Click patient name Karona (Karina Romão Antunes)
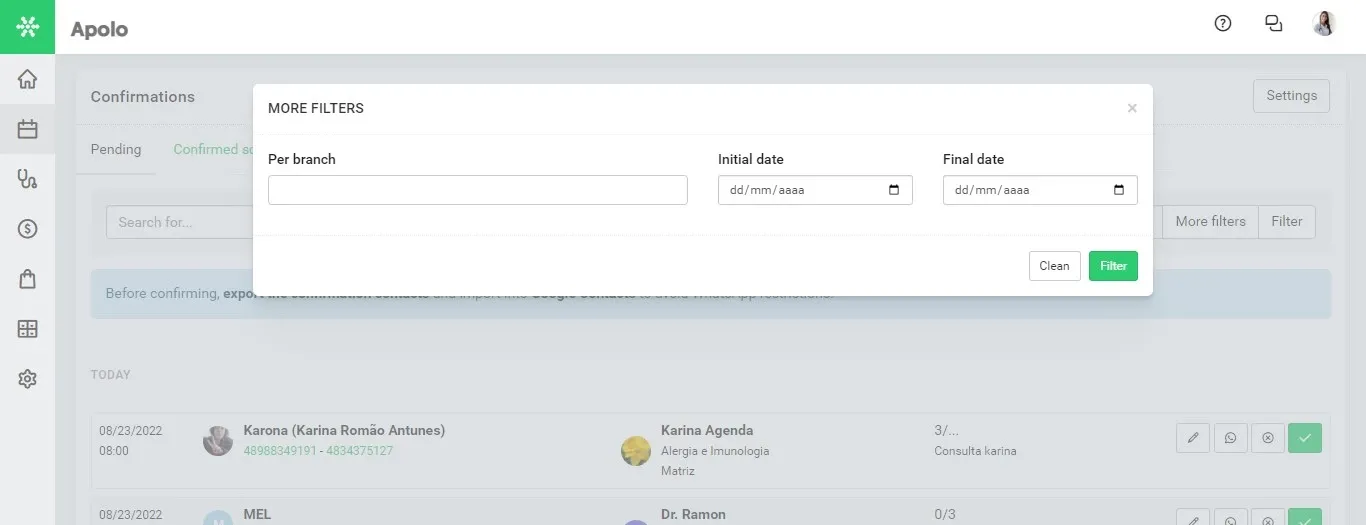This screenshot has width=1366, height=525. point(344,430)
